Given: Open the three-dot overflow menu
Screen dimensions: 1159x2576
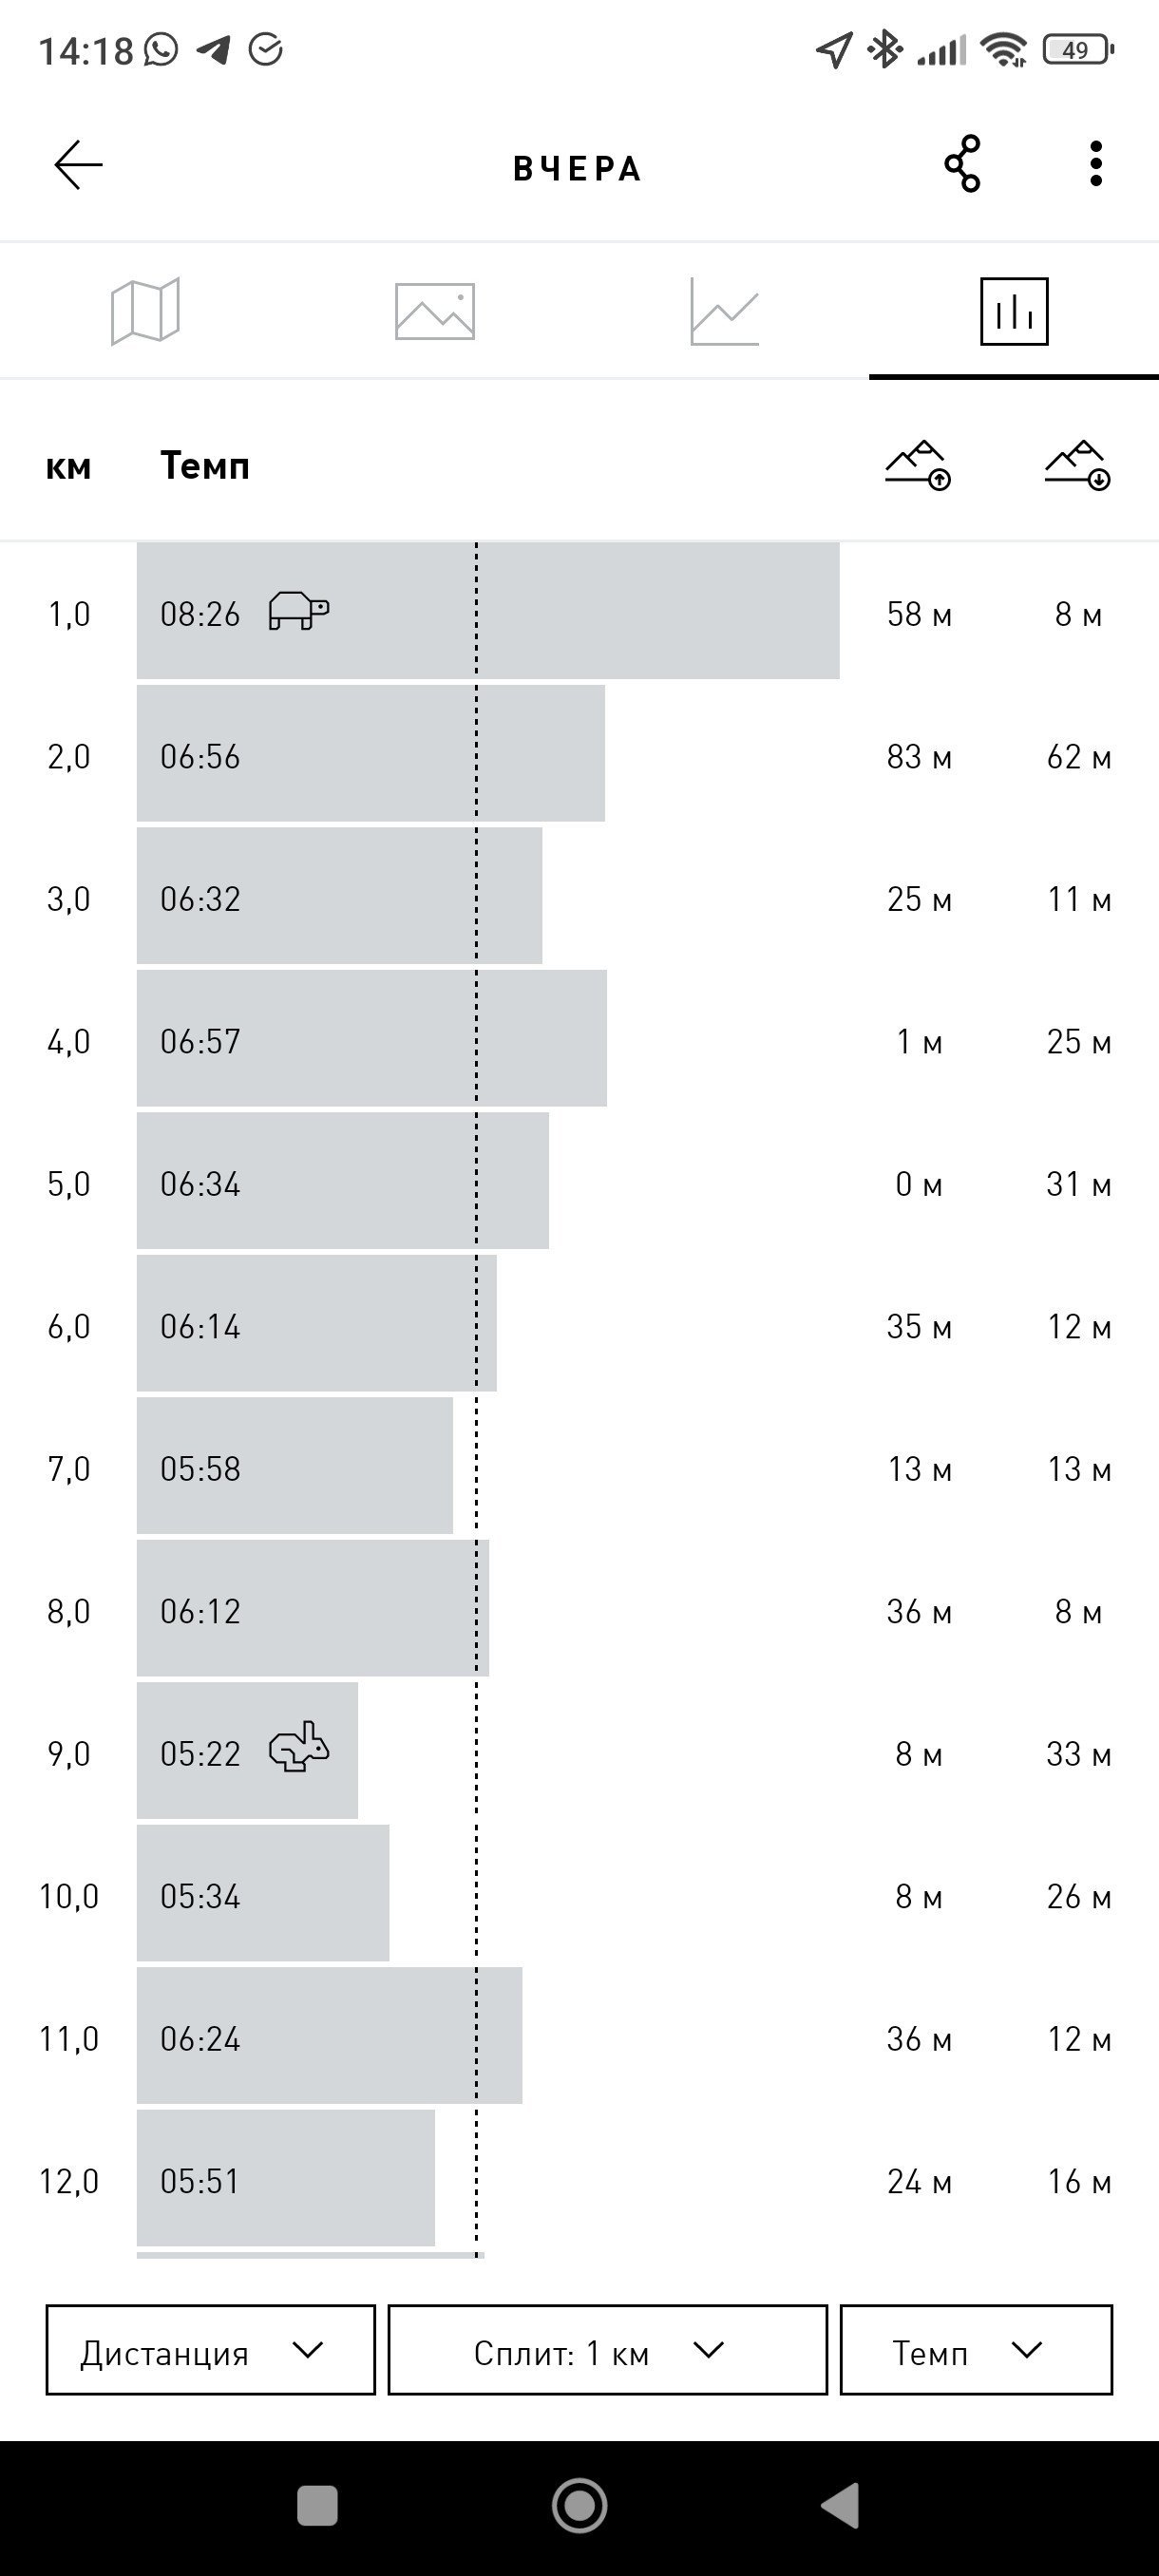Looking at the screenshot, I should click(x=1096, y=164).
